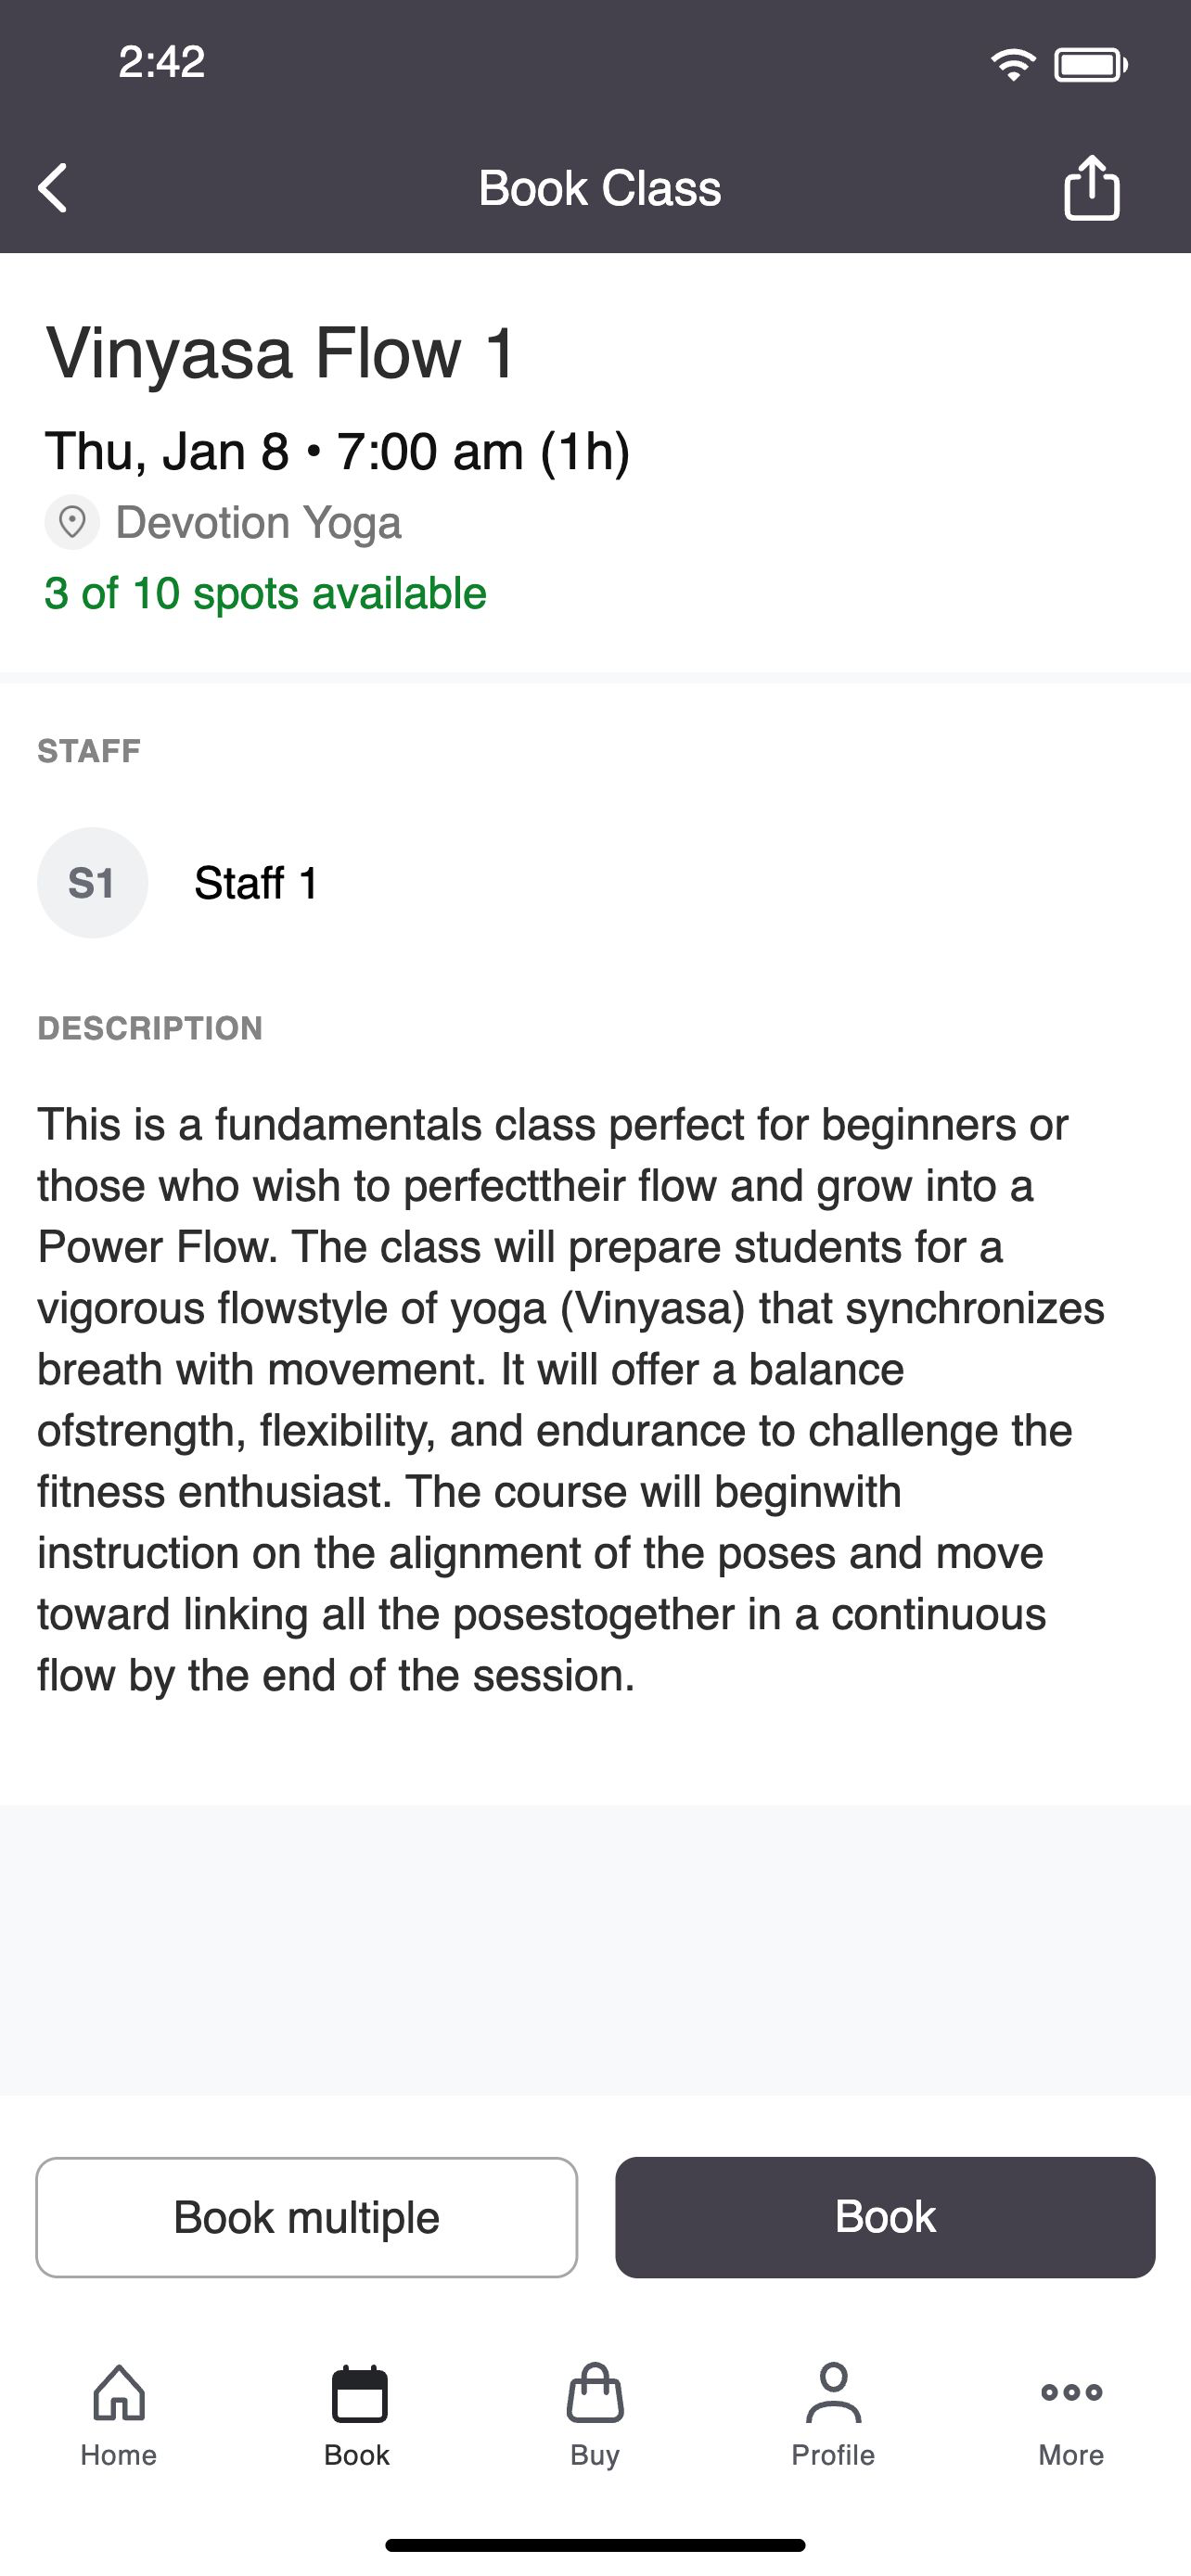1191x2576 pixels.
Task: Tap the Wi-Fi status icon
Action: (1013, 65)
